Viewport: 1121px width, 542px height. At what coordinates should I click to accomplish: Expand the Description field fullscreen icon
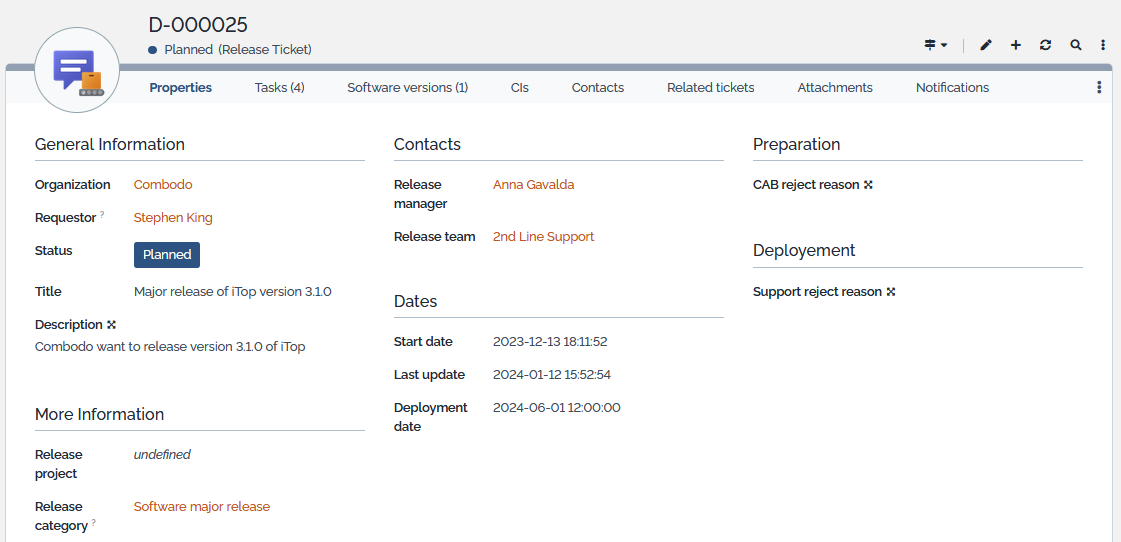click(x=112, y=325)
